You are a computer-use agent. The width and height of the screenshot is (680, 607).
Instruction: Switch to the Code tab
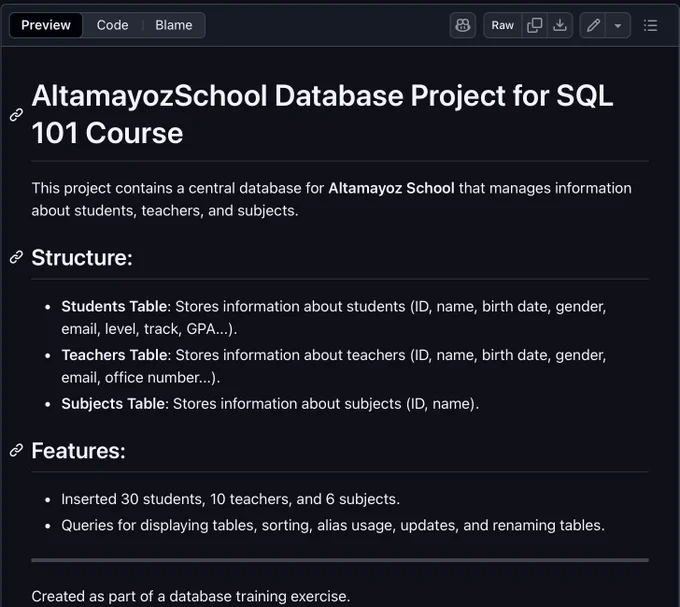pyautogui.click(x=112, y=25)
